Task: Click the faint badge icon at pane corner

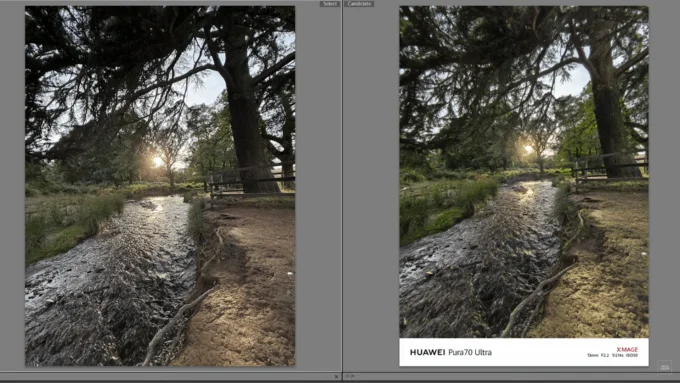Action: point(664,367)
